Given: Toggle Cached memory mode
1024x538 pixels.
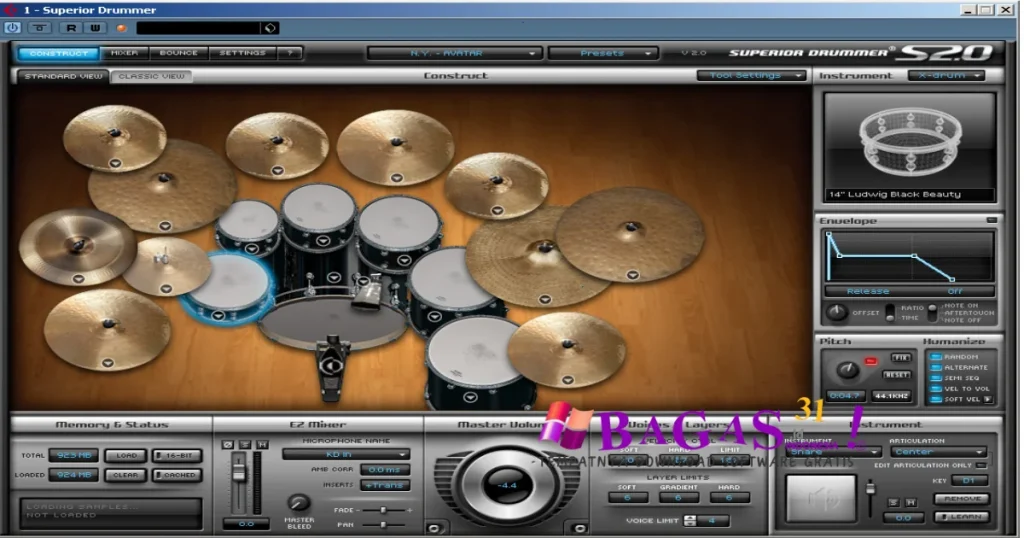Looking at the screenshot, I should [177, 475].
